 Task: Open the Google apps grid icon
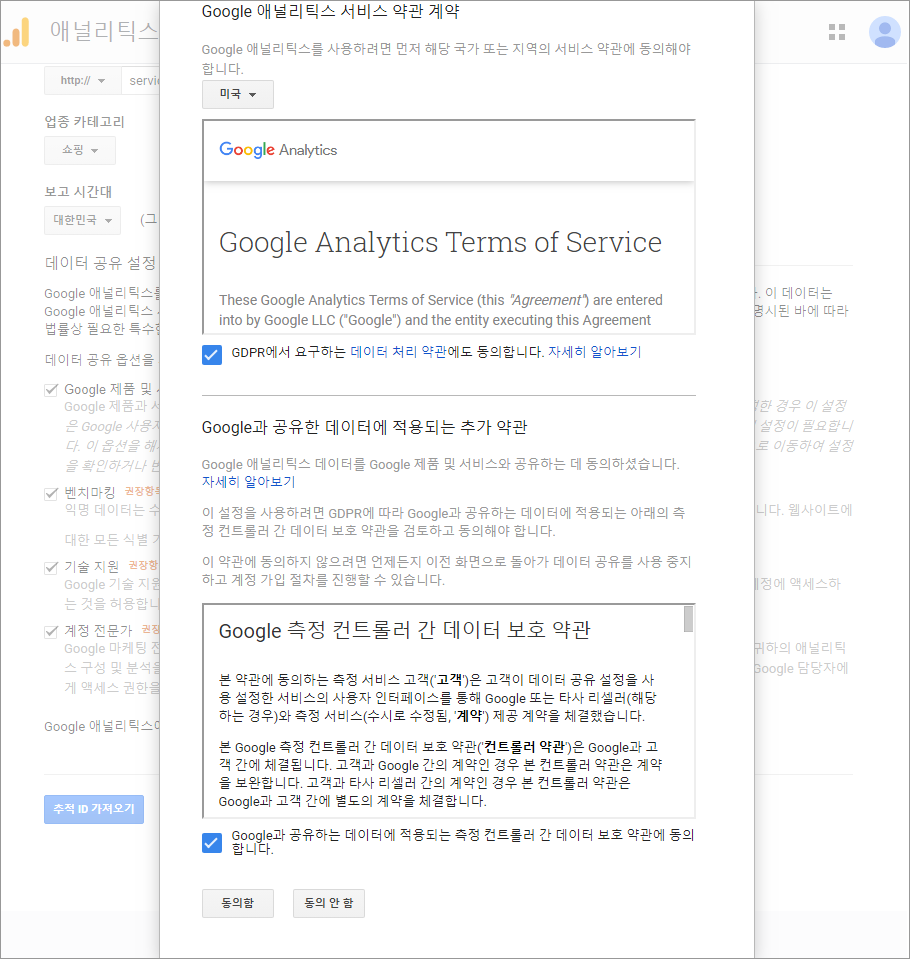[x=837, y=32]
